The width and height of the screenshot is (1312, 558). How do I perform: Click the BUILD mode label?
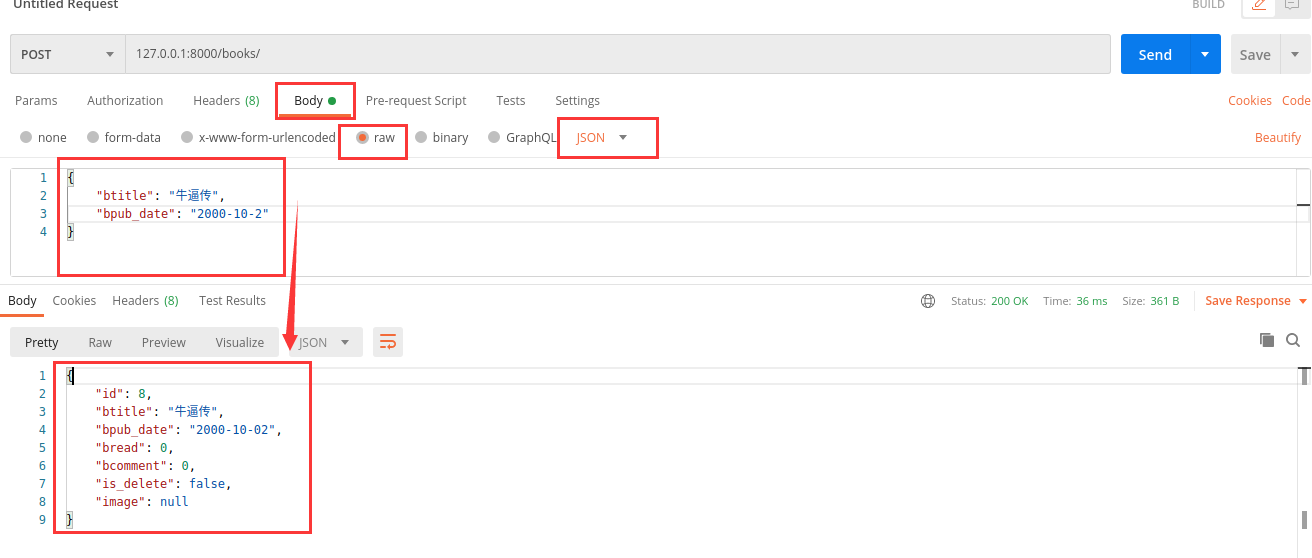1208,5
